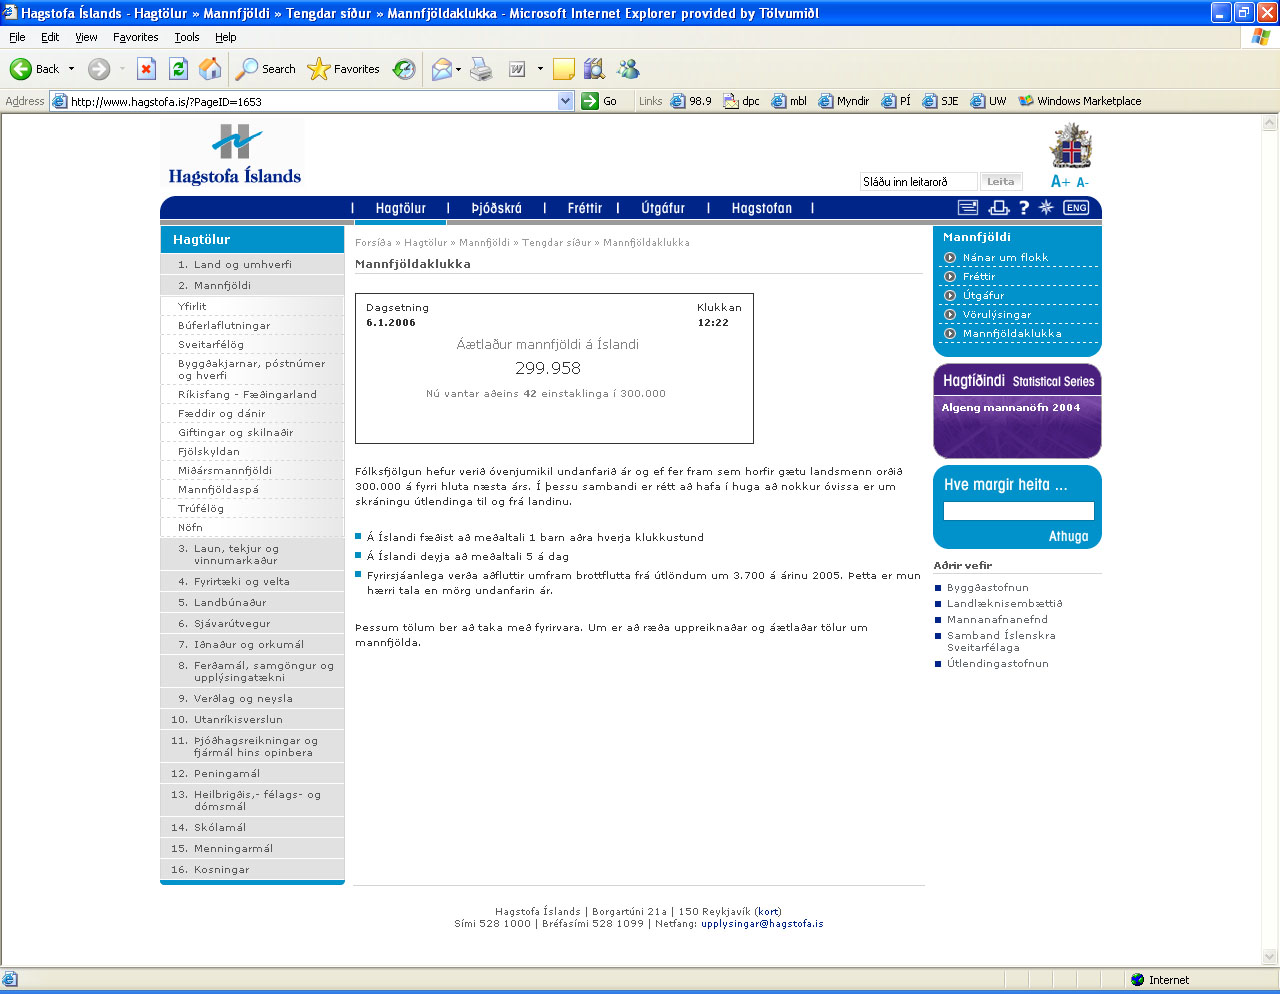Screen dimensions: 1280x994
Task: Go to the browser Home page icon
Action: 210,69
